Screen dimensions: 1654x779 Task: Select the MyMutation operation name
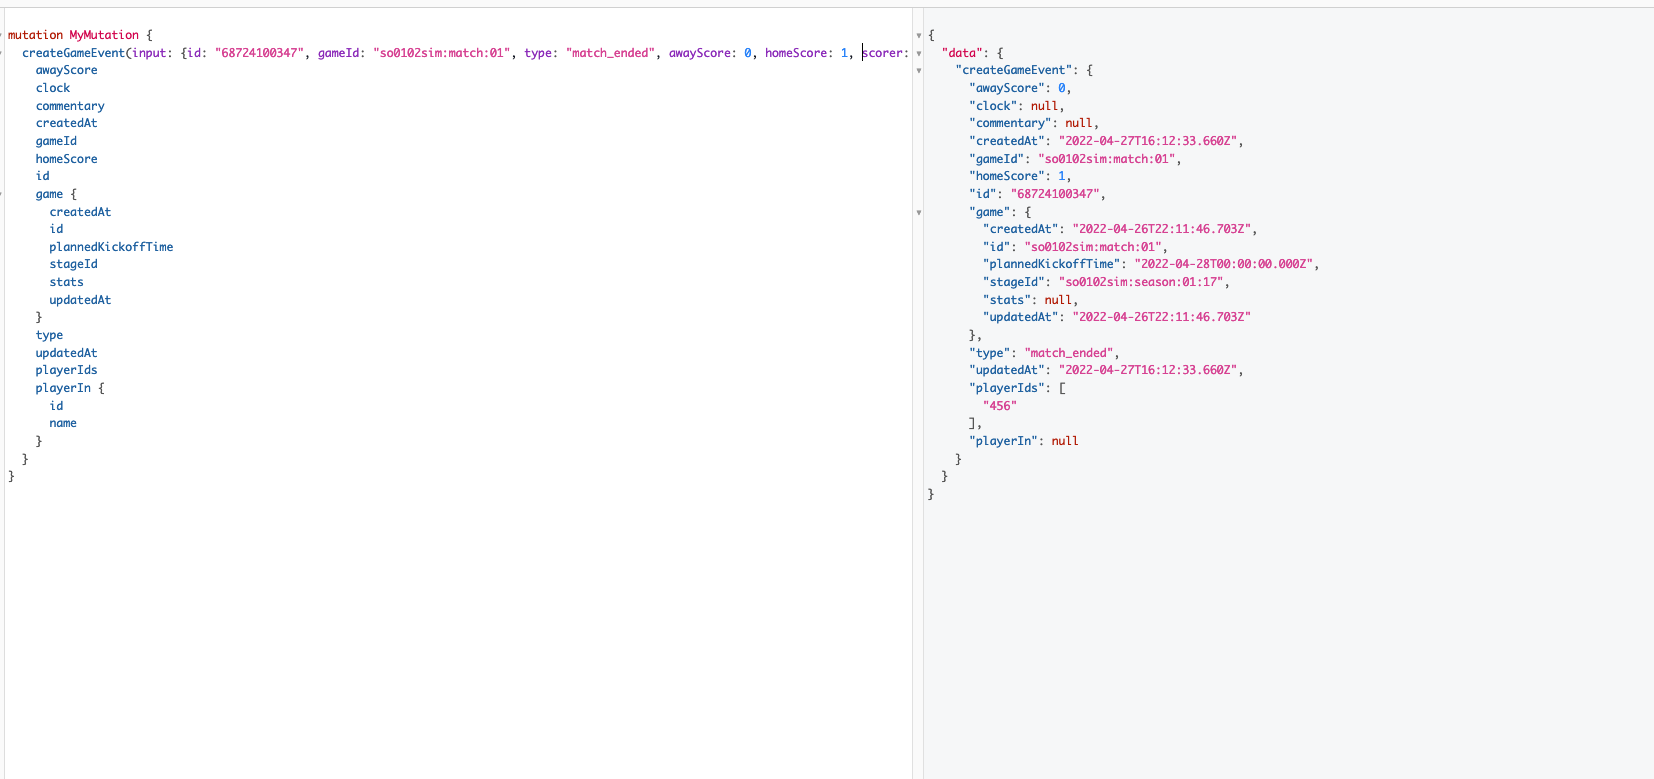click(x=104, y=35)
